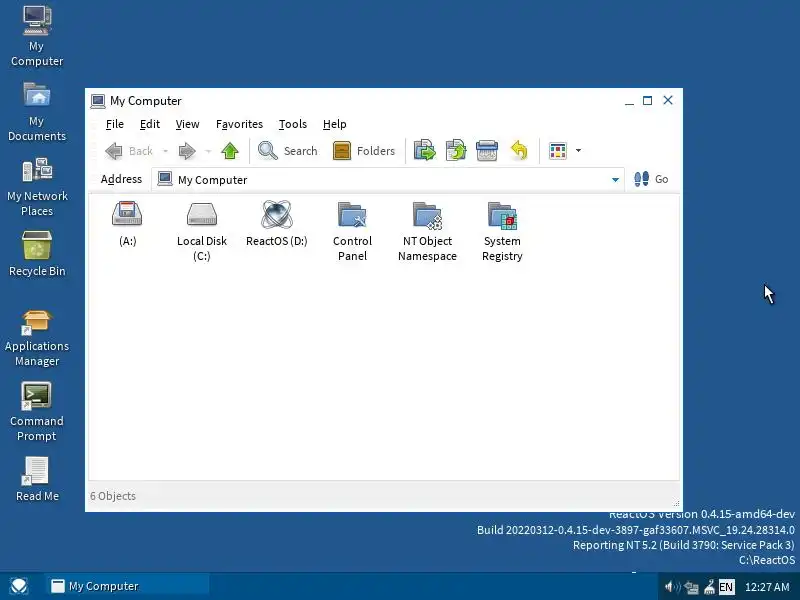The height and width of the screenshot is (600, 800).
Task: Open the Favorites menu
Action: pyautogui.click(x=239, y=124)
